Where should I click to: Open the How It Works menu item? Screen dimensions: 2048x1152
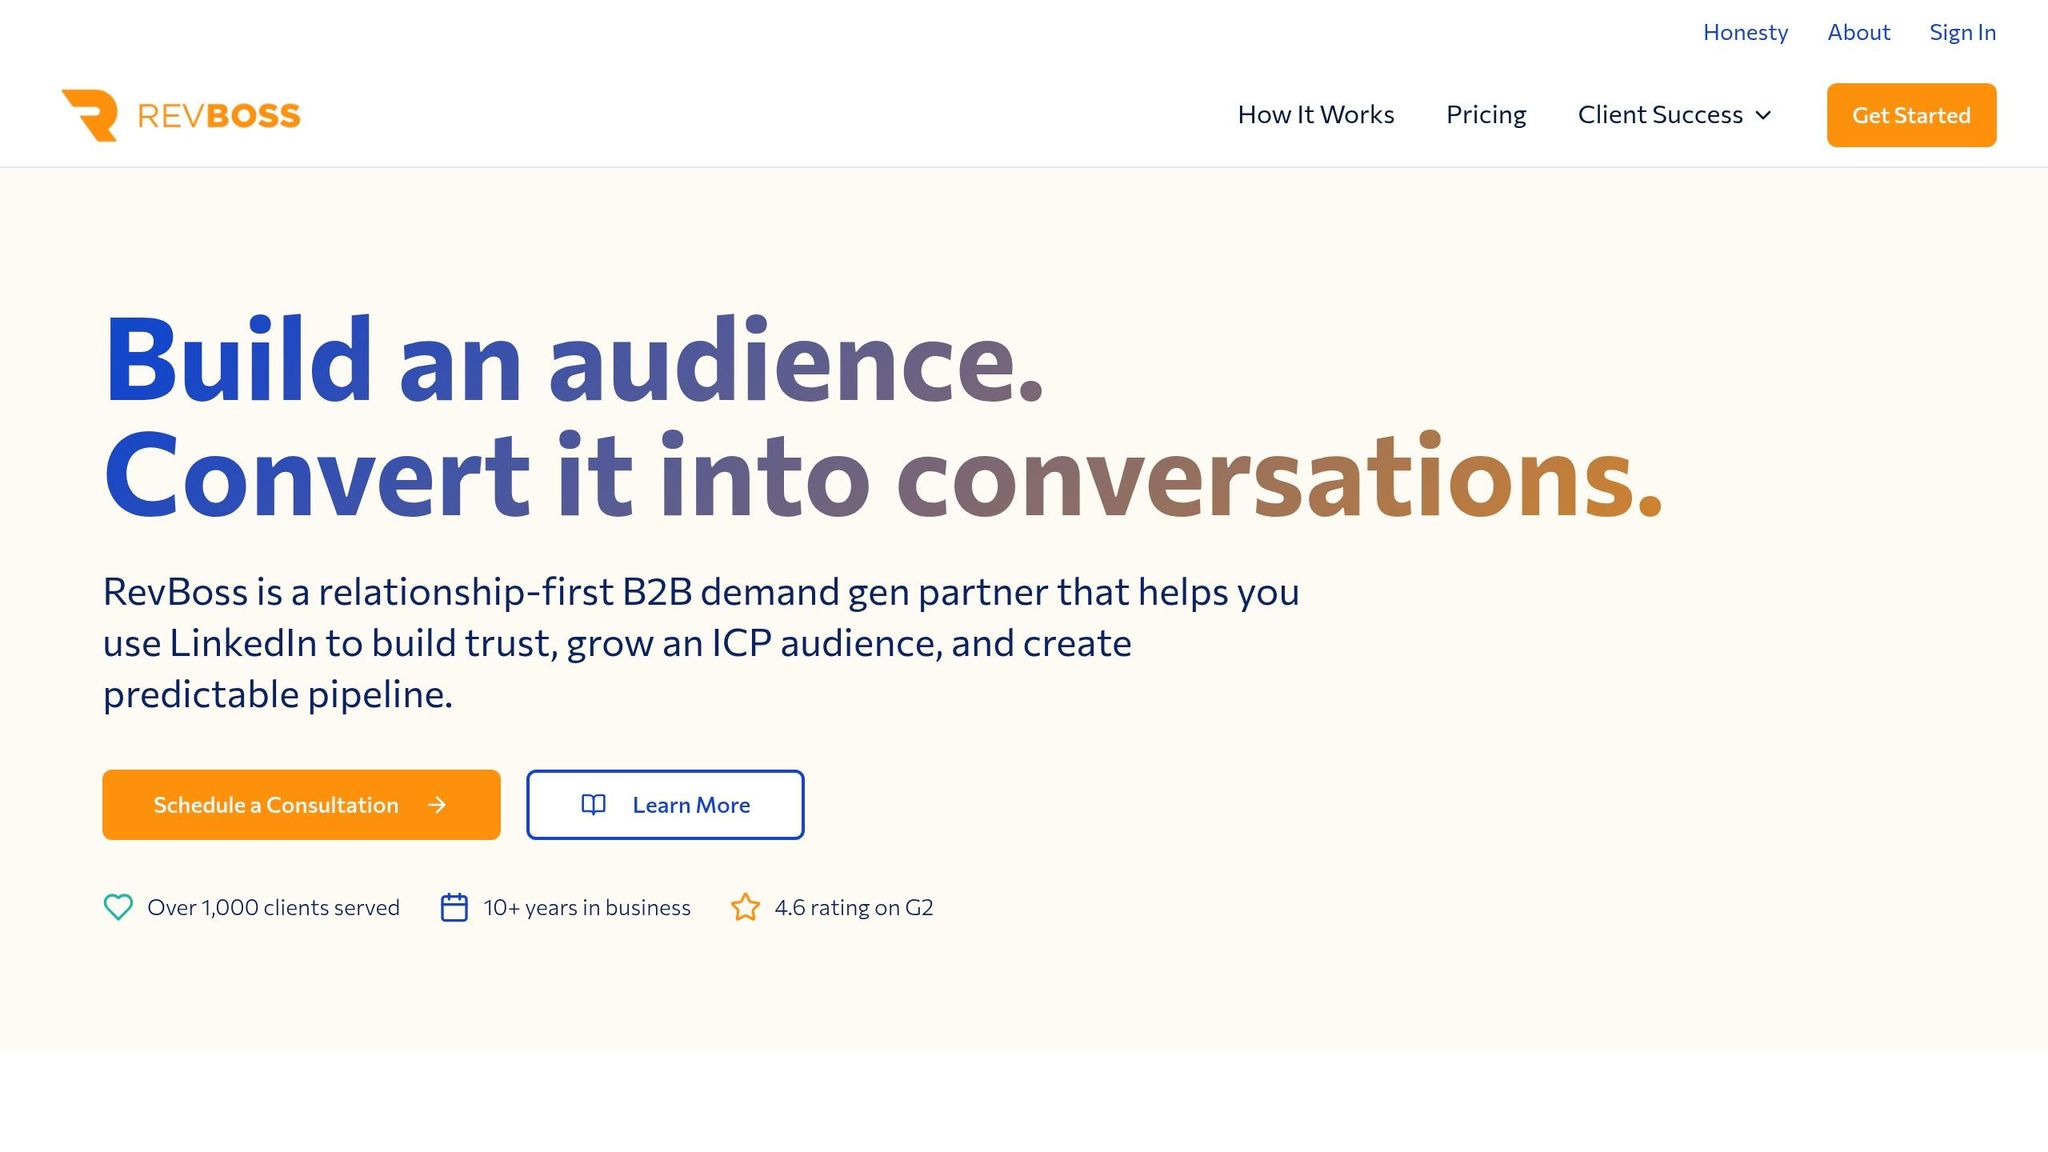[x=1316, y=115]
